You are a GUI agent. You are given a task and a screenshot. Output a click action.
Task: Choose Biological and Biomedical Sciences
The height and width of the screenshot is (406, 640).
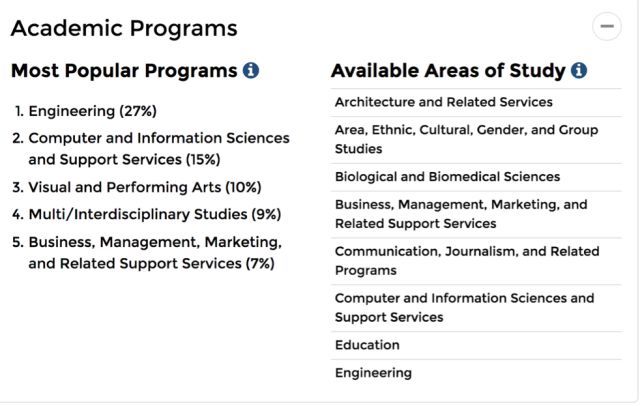tap(447, 177)
